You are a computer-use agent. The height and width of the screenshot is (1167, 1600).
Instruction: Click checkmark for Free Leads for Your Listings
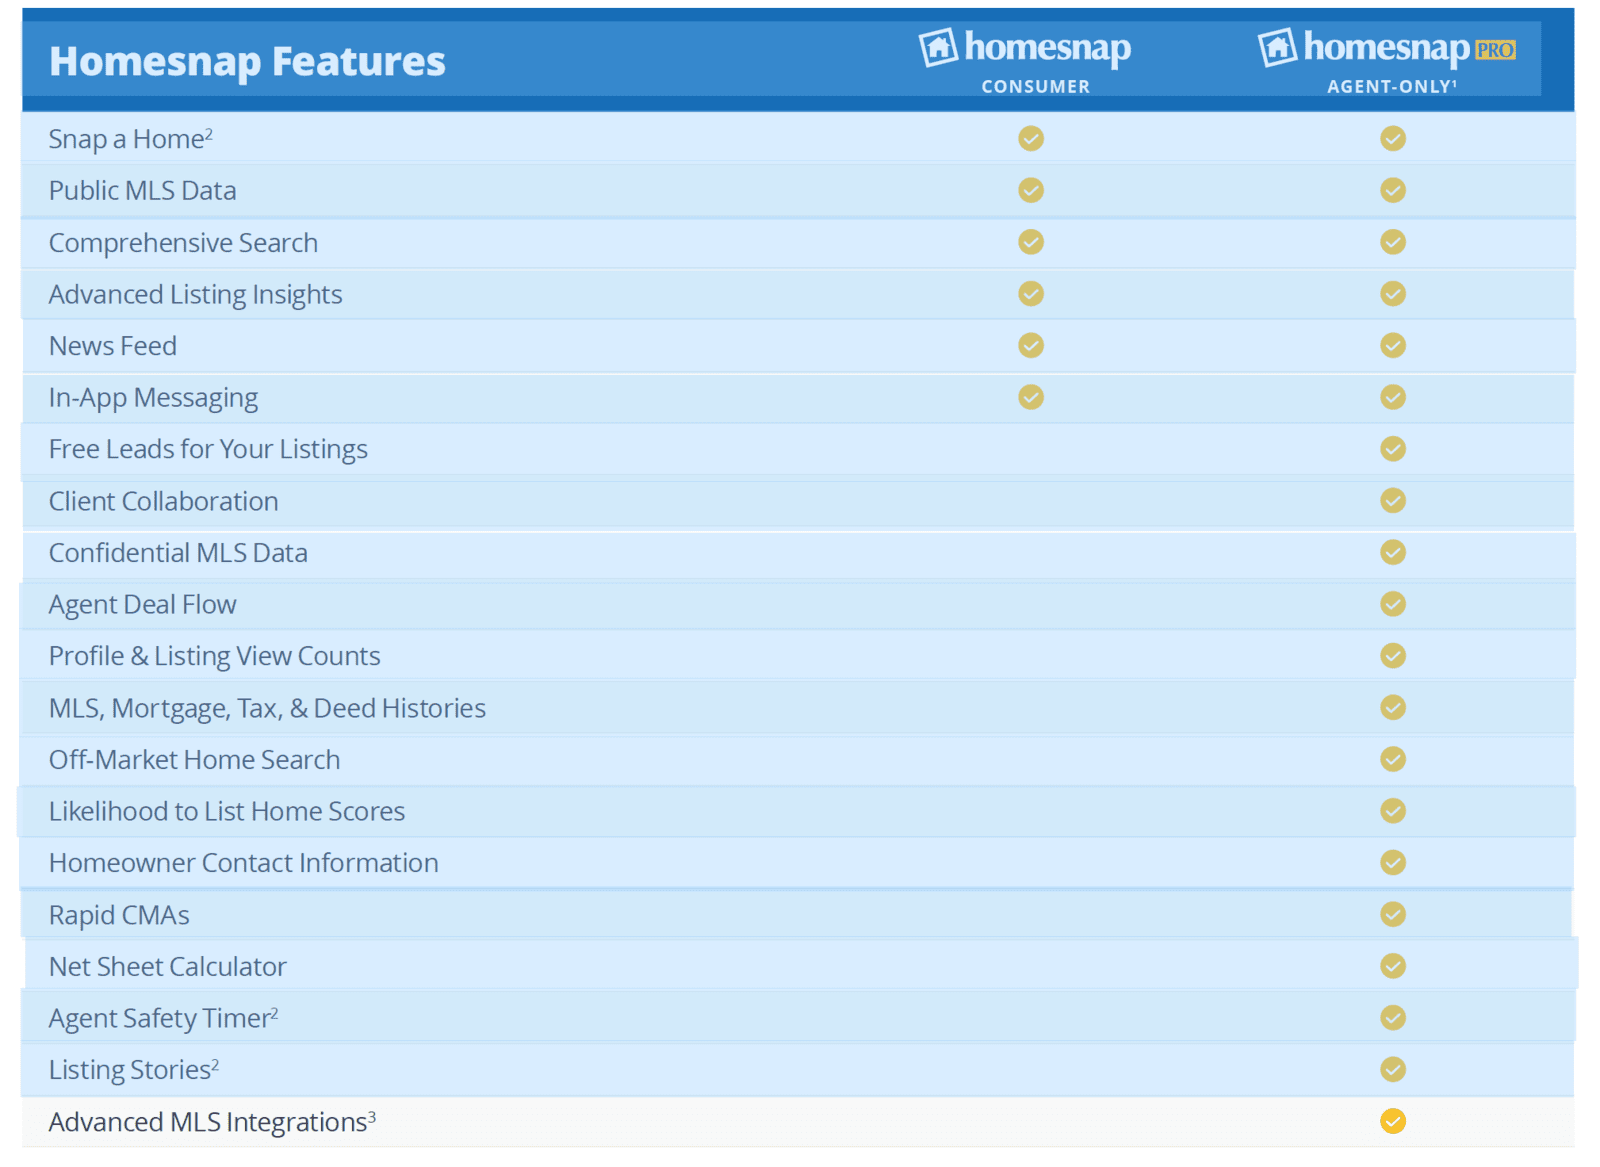[1393, 449]
